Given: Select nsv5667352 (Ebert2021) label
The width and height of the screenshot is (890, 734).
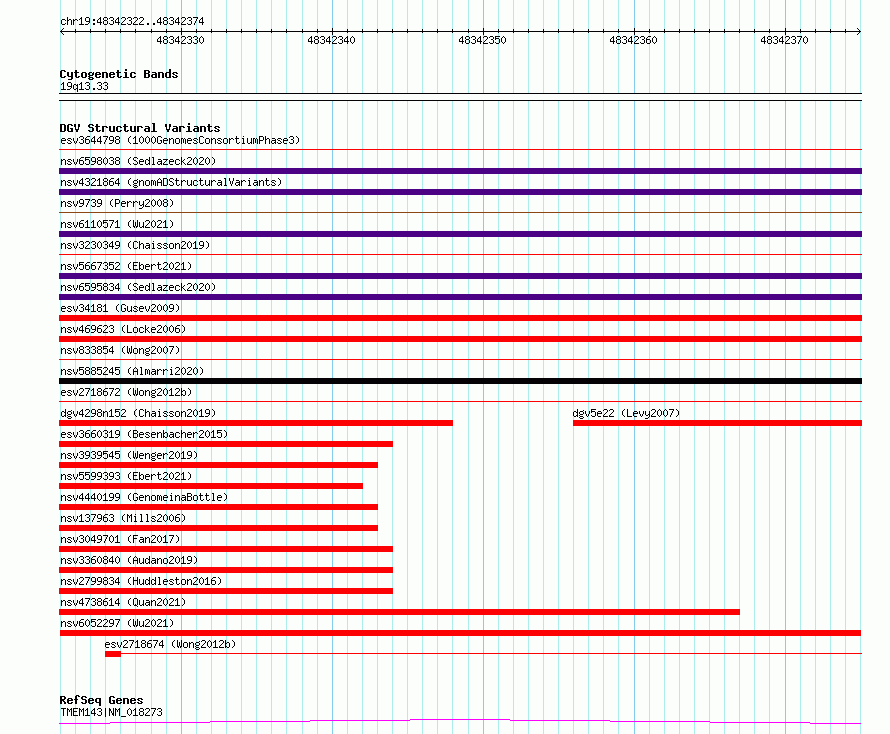Looking at the screenshot, I should 126,266.
